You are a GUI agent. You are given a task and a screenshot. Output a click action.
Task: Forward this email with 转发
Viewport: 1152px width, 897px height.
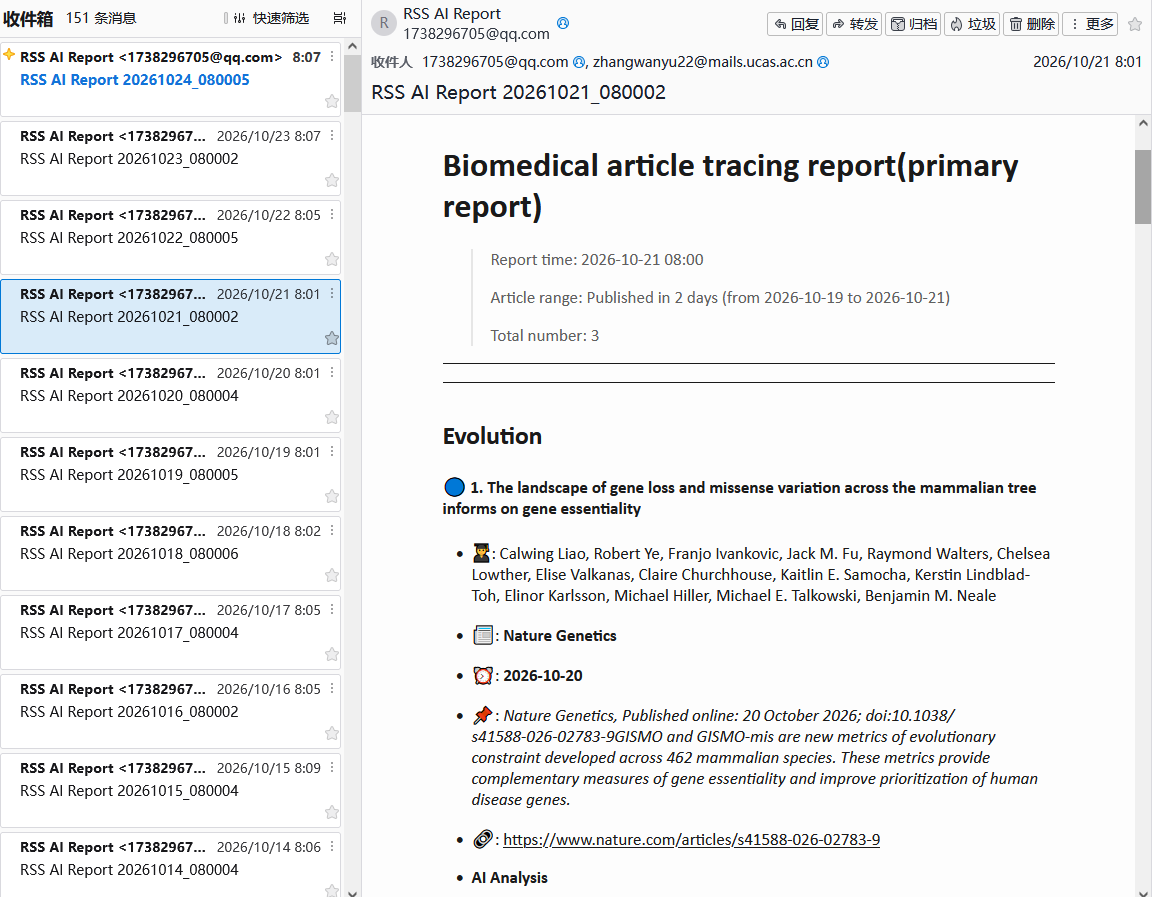point(854,24)
